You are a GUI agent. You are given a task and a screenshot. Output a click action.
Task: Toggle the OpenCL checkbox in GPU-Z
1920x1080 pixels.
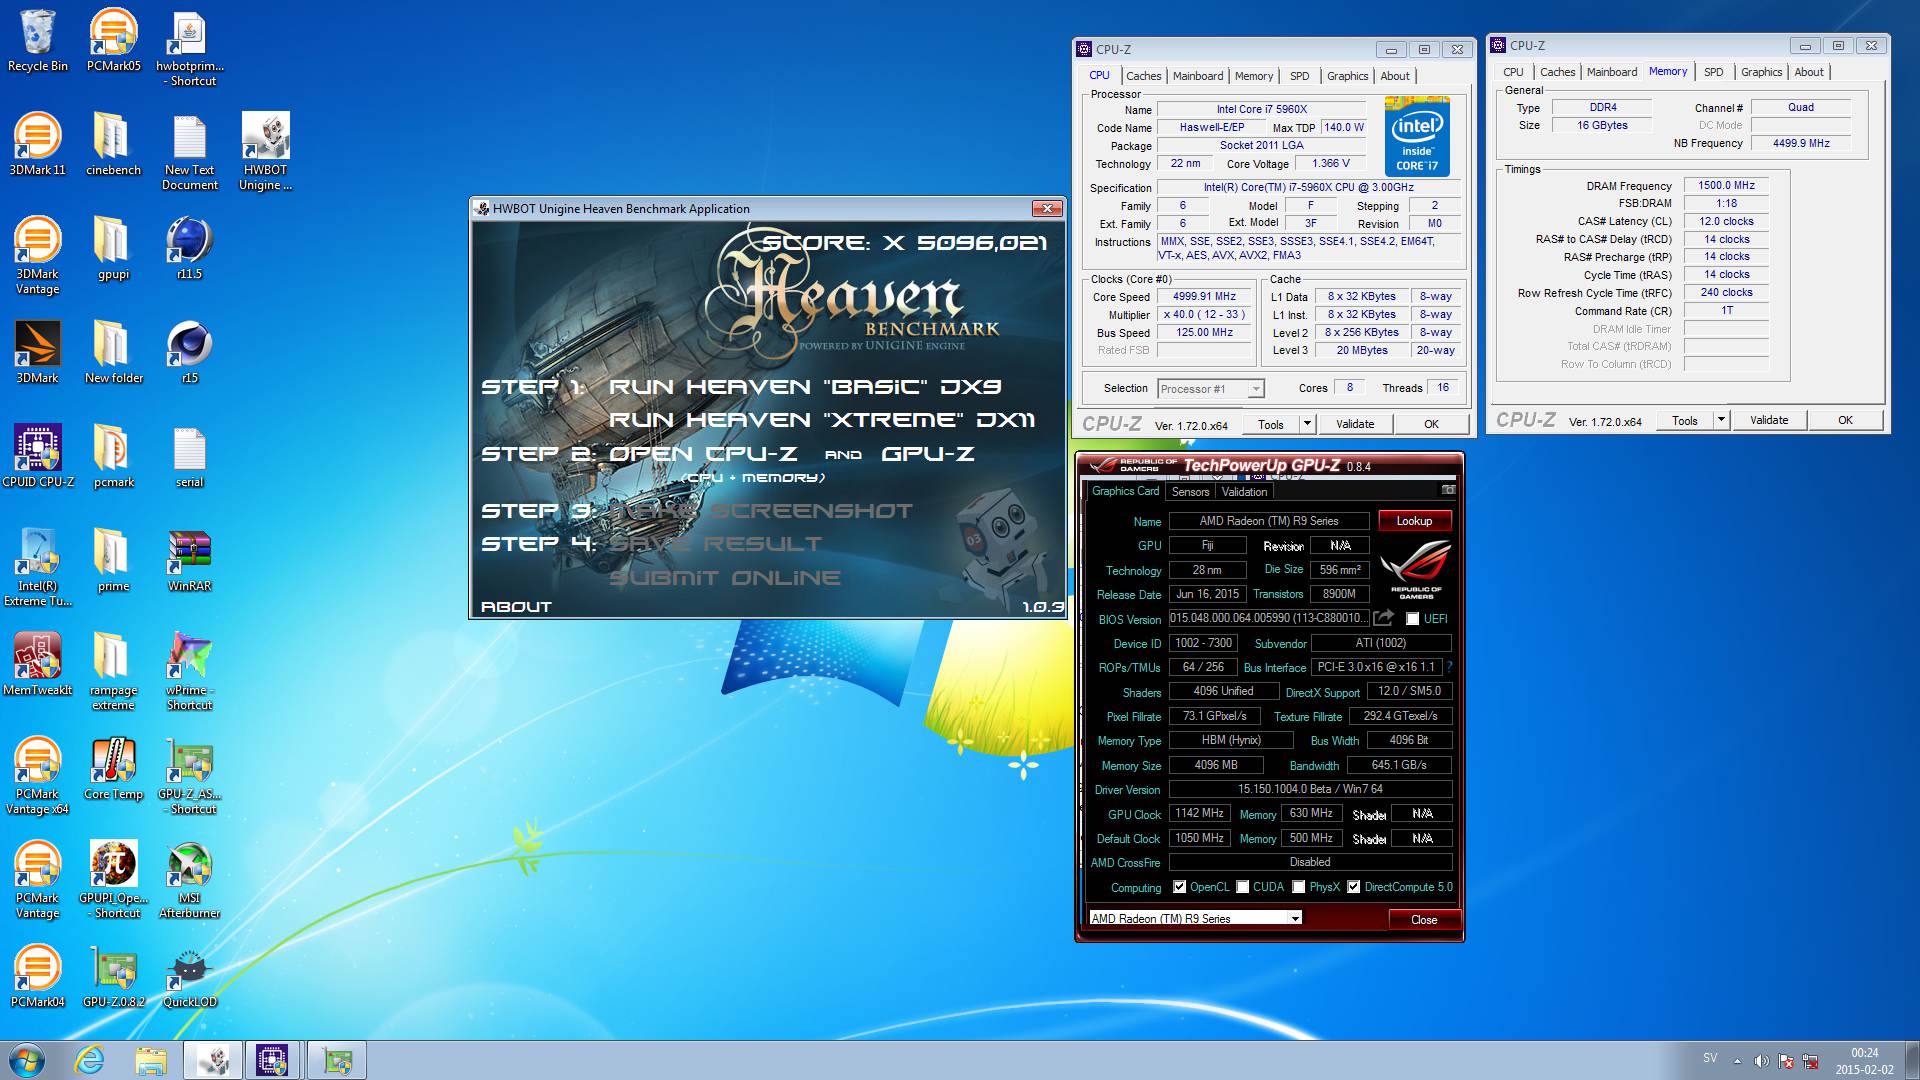(1180, 887)
